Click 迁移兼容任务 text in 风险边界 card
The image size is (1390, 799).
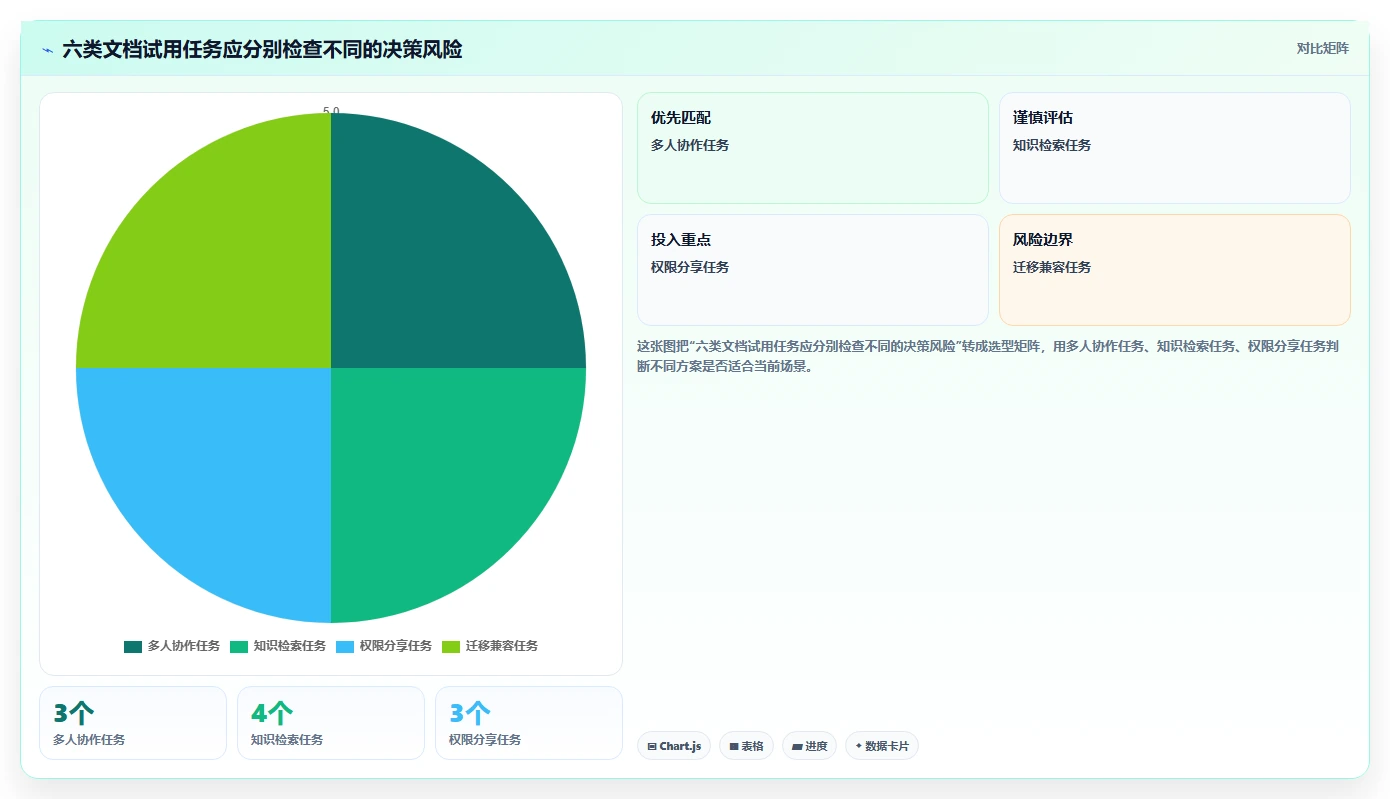pos(1052,267)
